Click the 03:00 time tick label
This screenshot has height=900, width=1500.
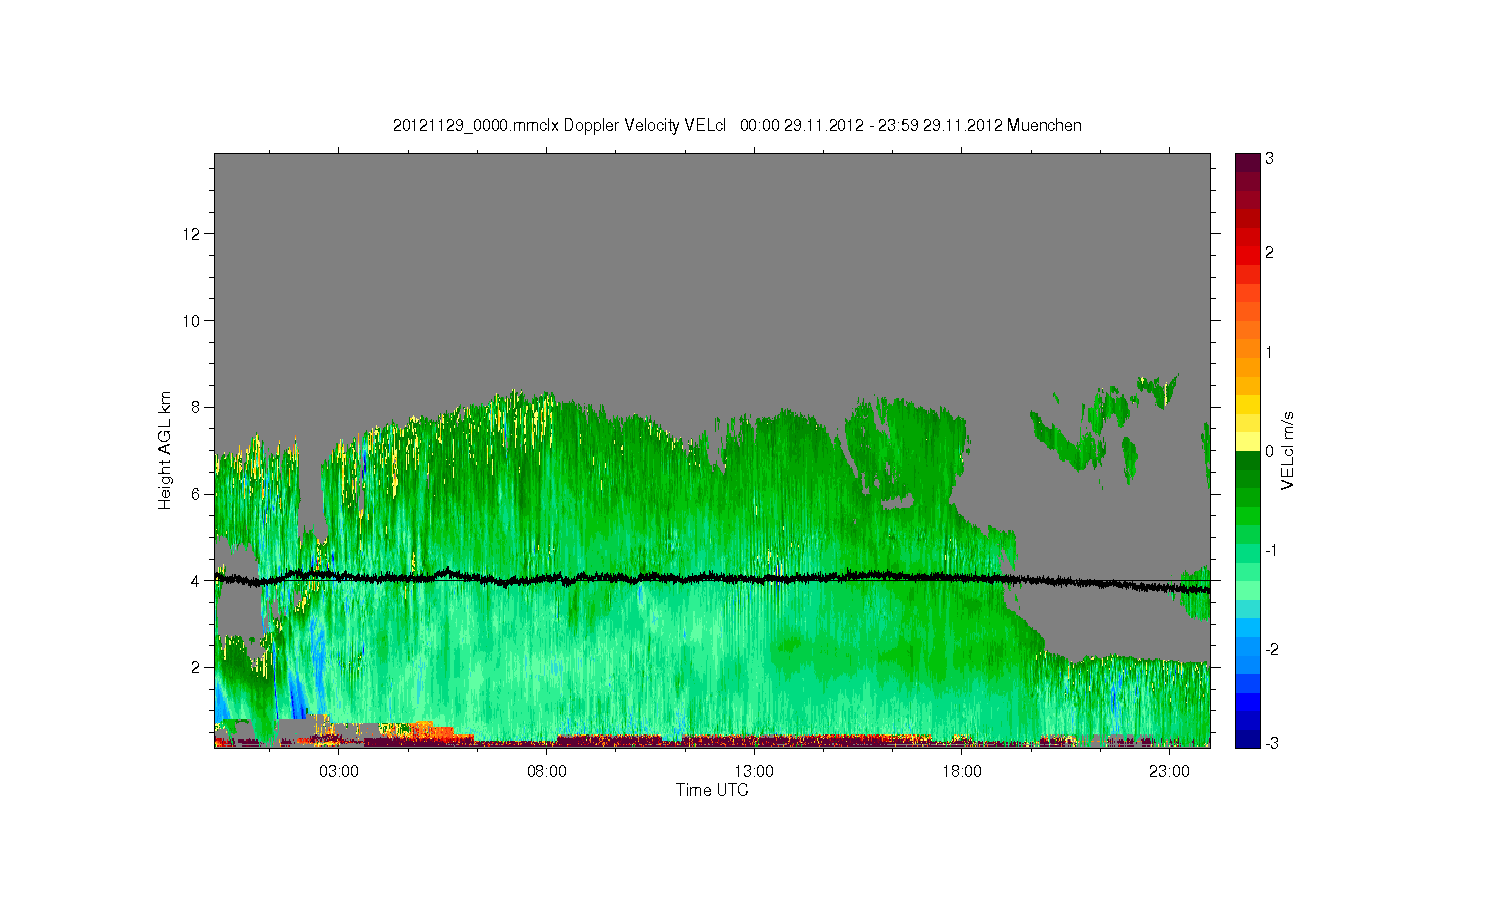339,771
